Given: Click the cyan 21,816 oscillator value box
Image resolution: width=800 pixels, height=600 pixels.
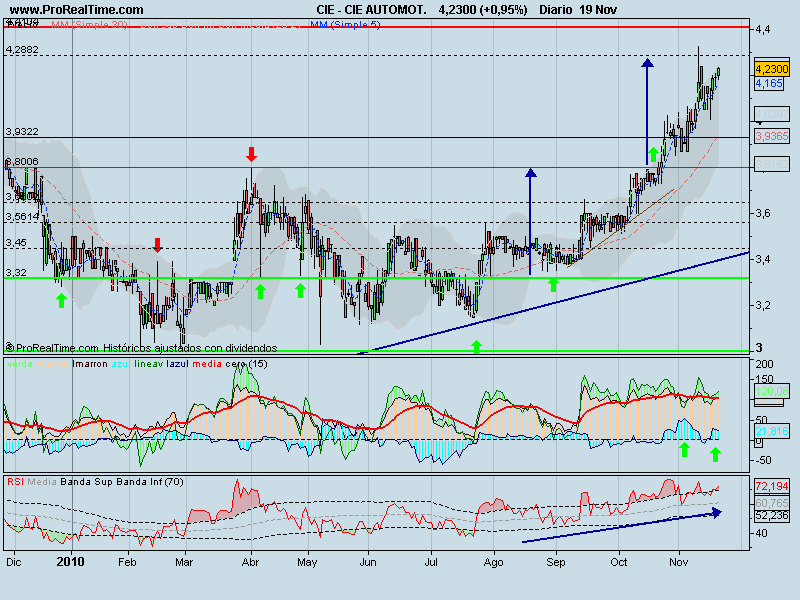Looking at the screenshot, I should [x=772, y=432].
